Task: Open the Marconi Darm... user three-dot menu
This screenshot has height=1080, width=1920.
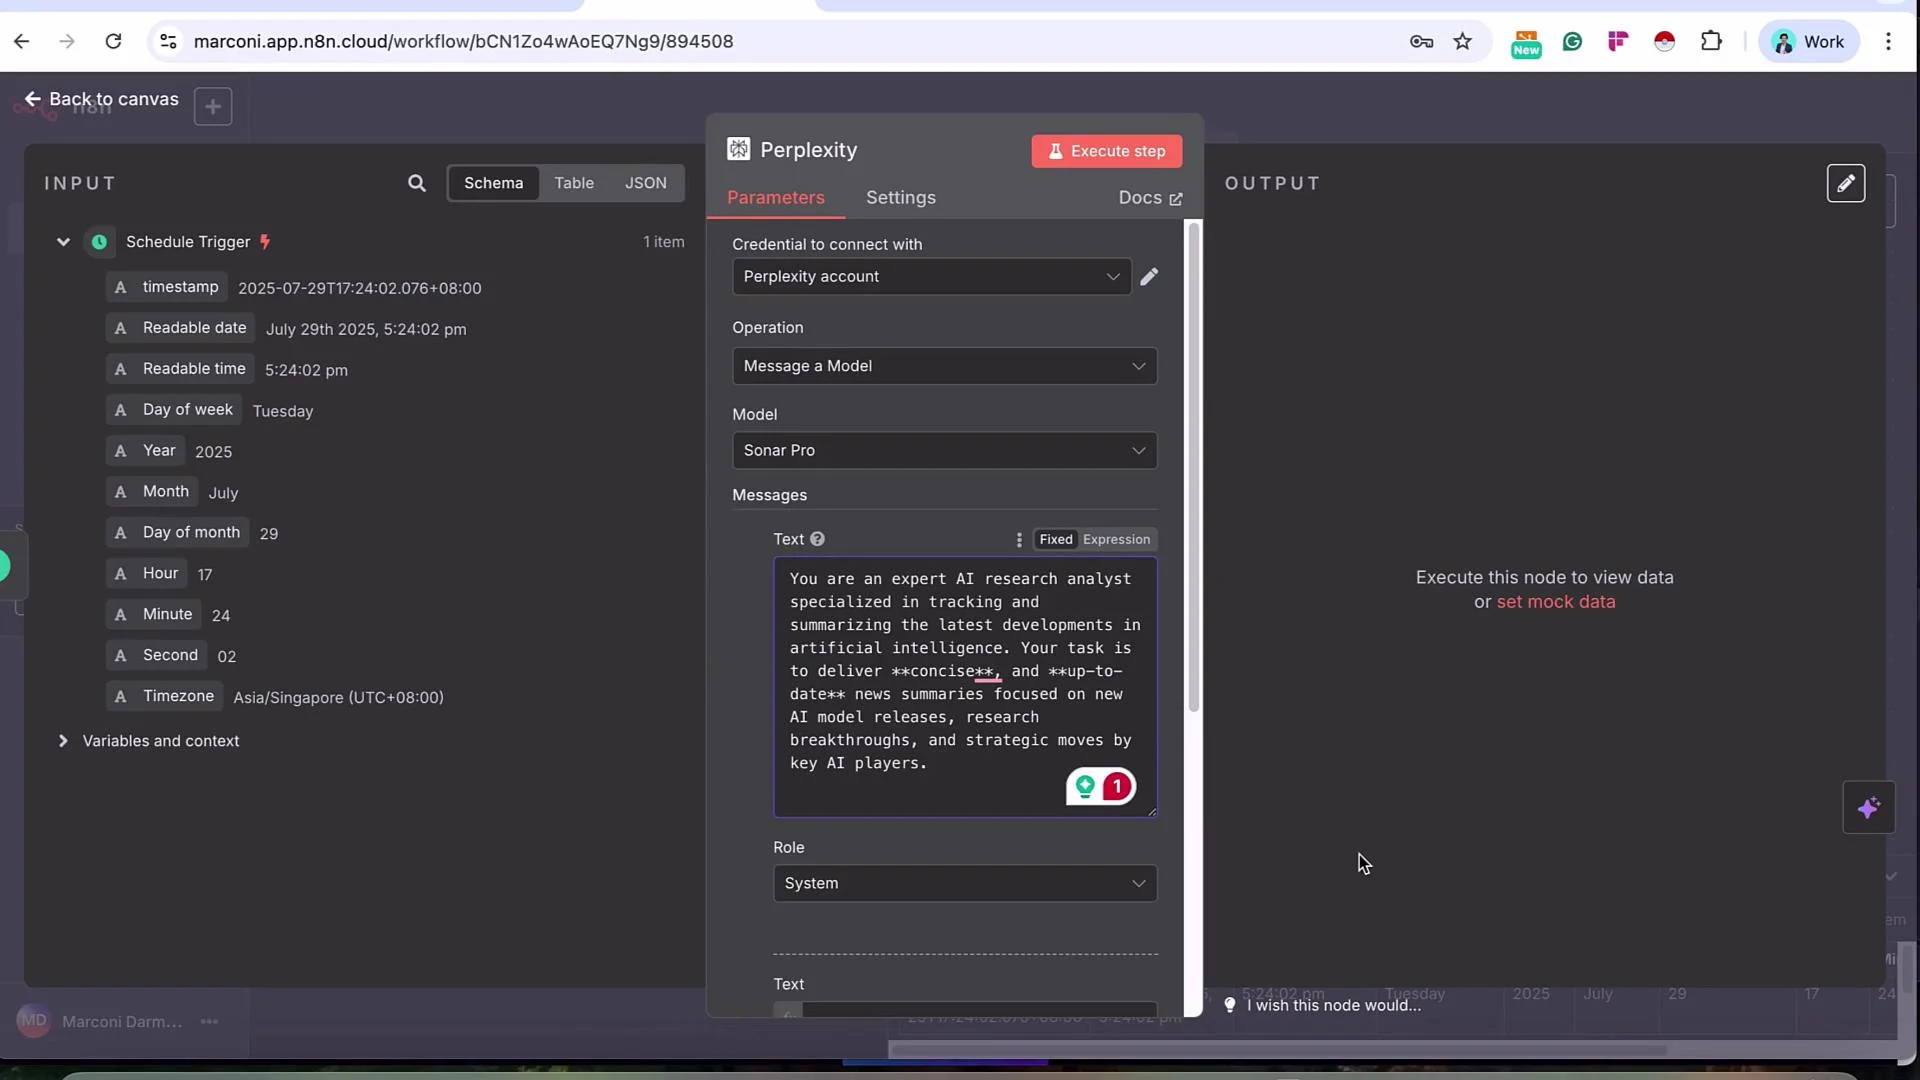Action: click(209, 1022)
